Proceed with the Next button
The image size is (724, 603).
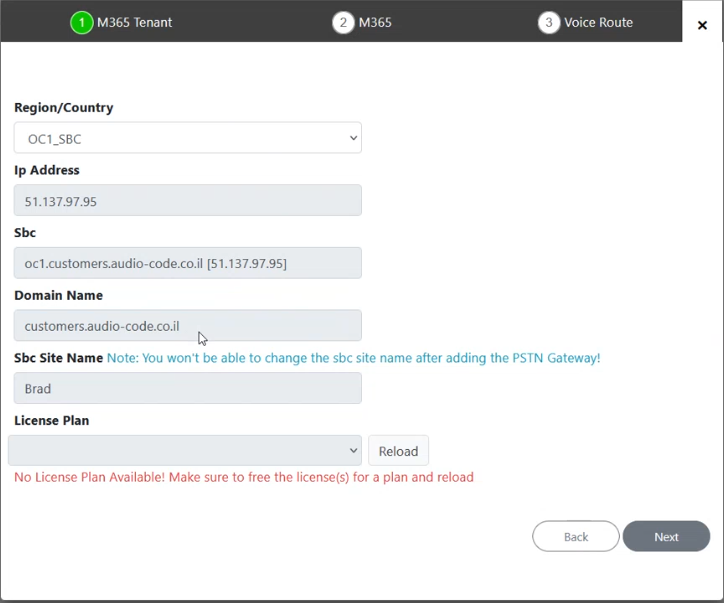666,537
